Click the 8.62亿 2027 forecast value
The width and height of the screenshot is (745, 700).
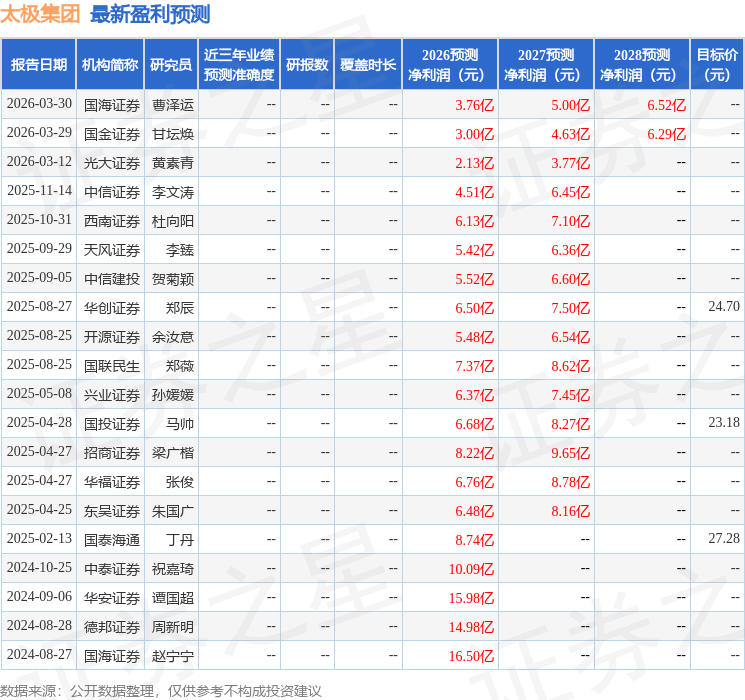click(x=570, y=366)
